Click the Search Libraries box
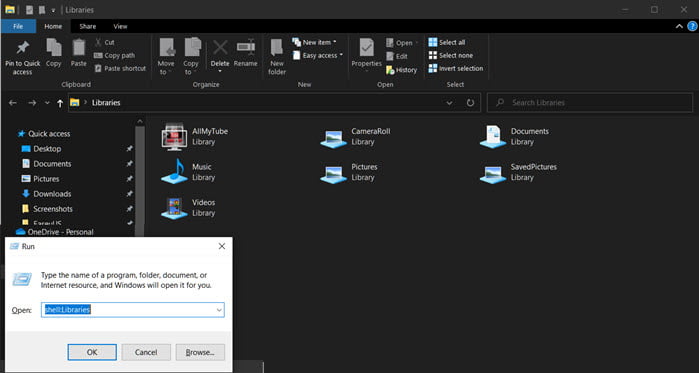699x373 pixels. pos(590,102)
